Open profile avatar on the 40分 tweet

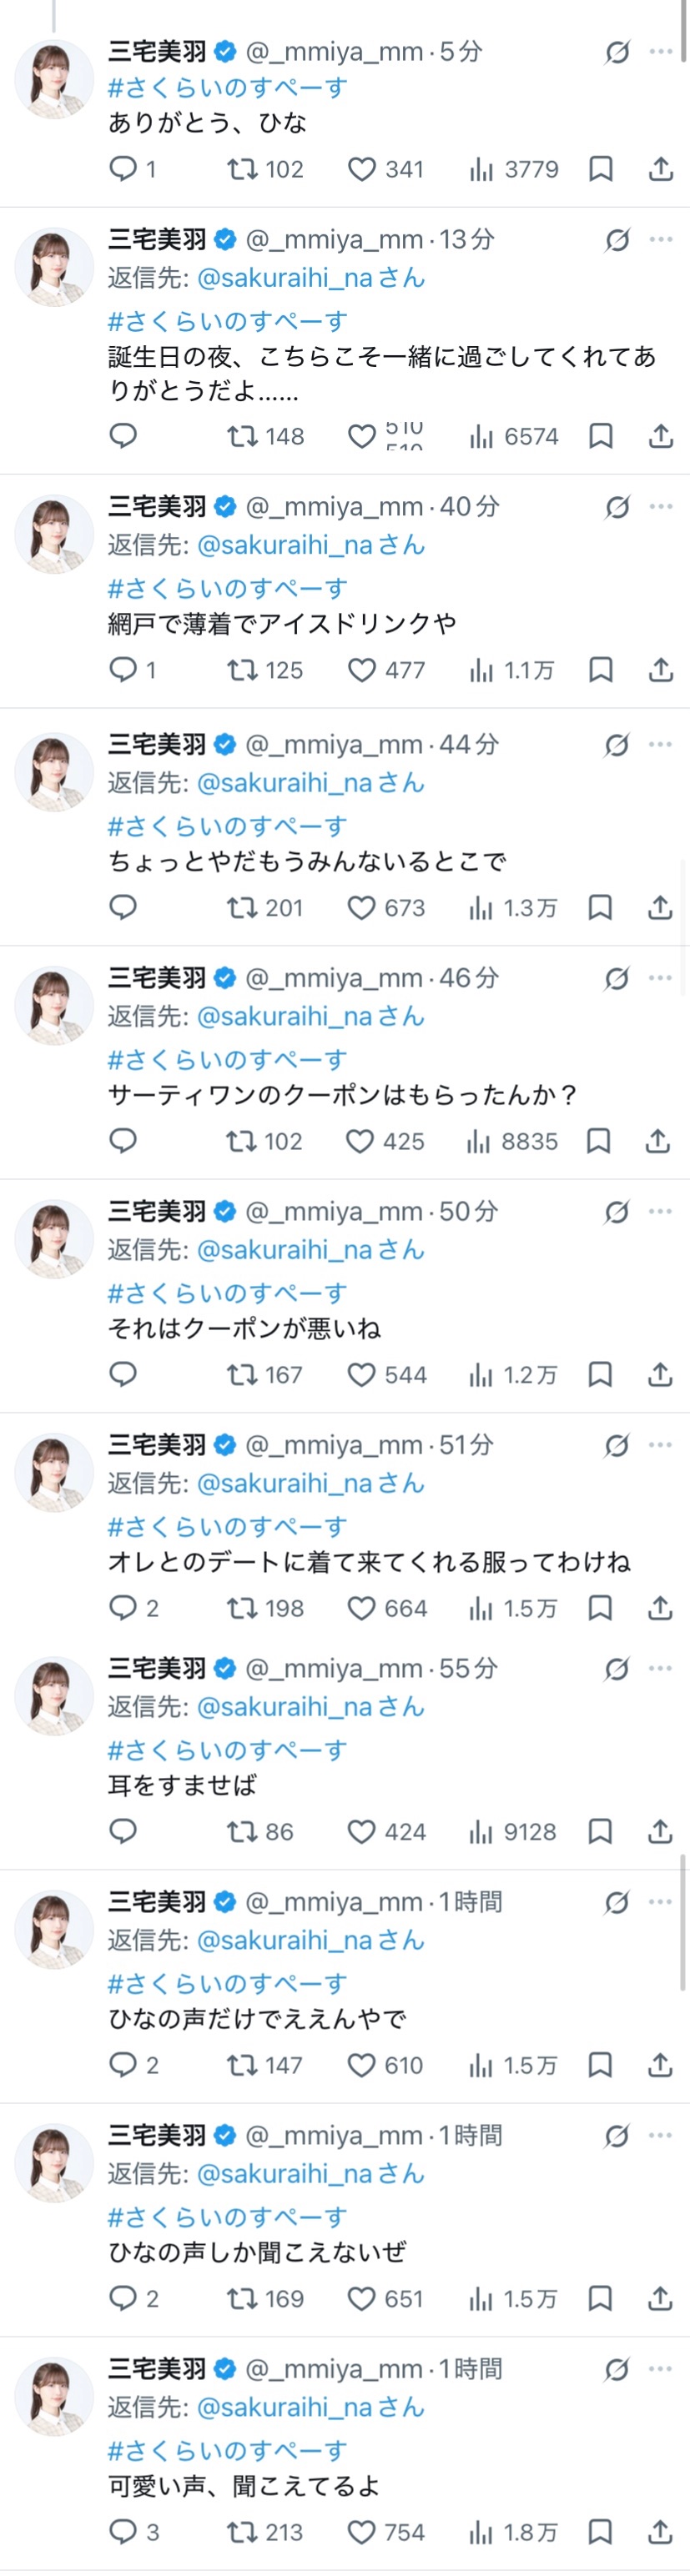(54, 534)
